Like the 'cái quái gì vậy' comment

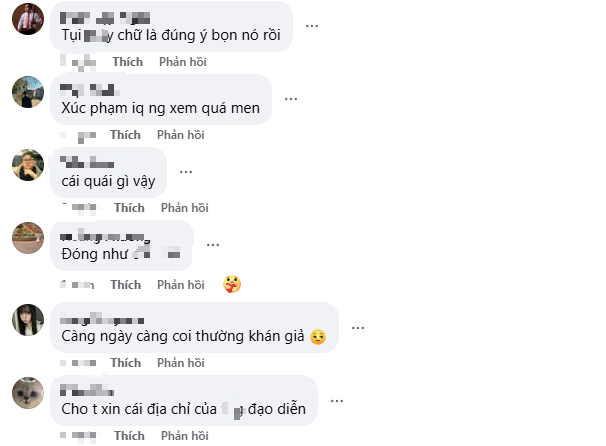[129, 208]
